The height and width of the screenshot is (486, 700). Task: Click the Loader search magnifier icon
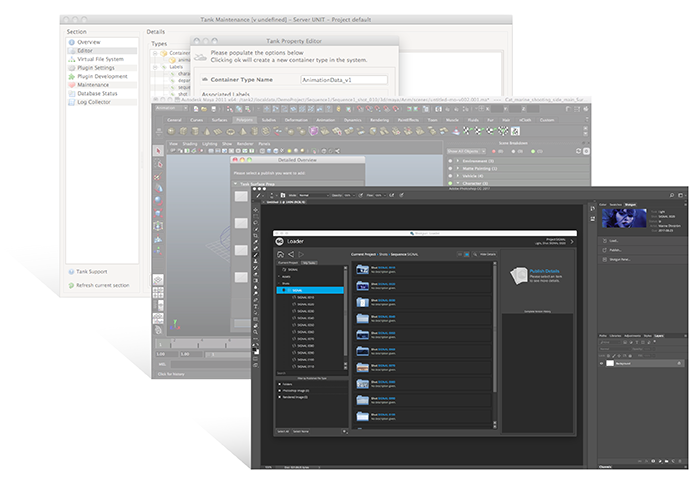(475, 254)
